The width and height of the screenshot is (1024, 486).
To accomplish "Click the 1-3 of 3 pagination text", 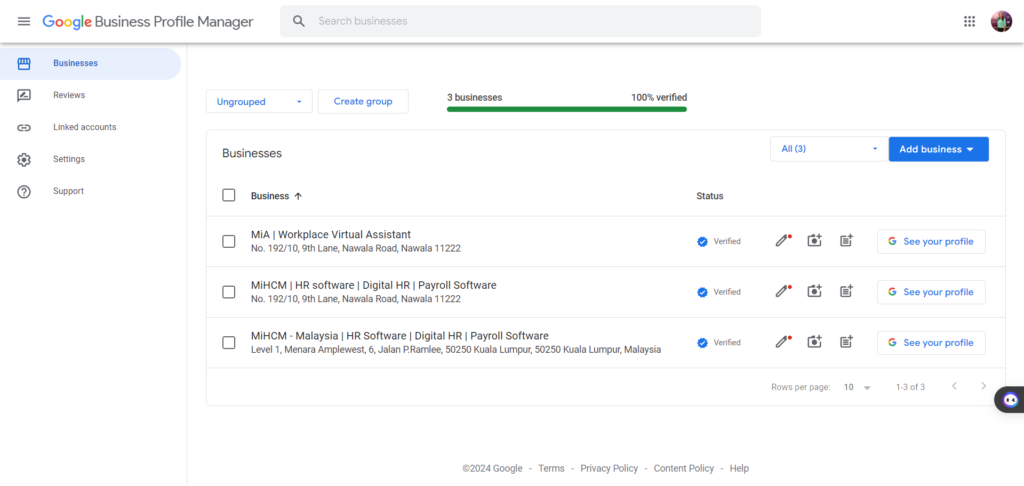I will pos(910,387).
